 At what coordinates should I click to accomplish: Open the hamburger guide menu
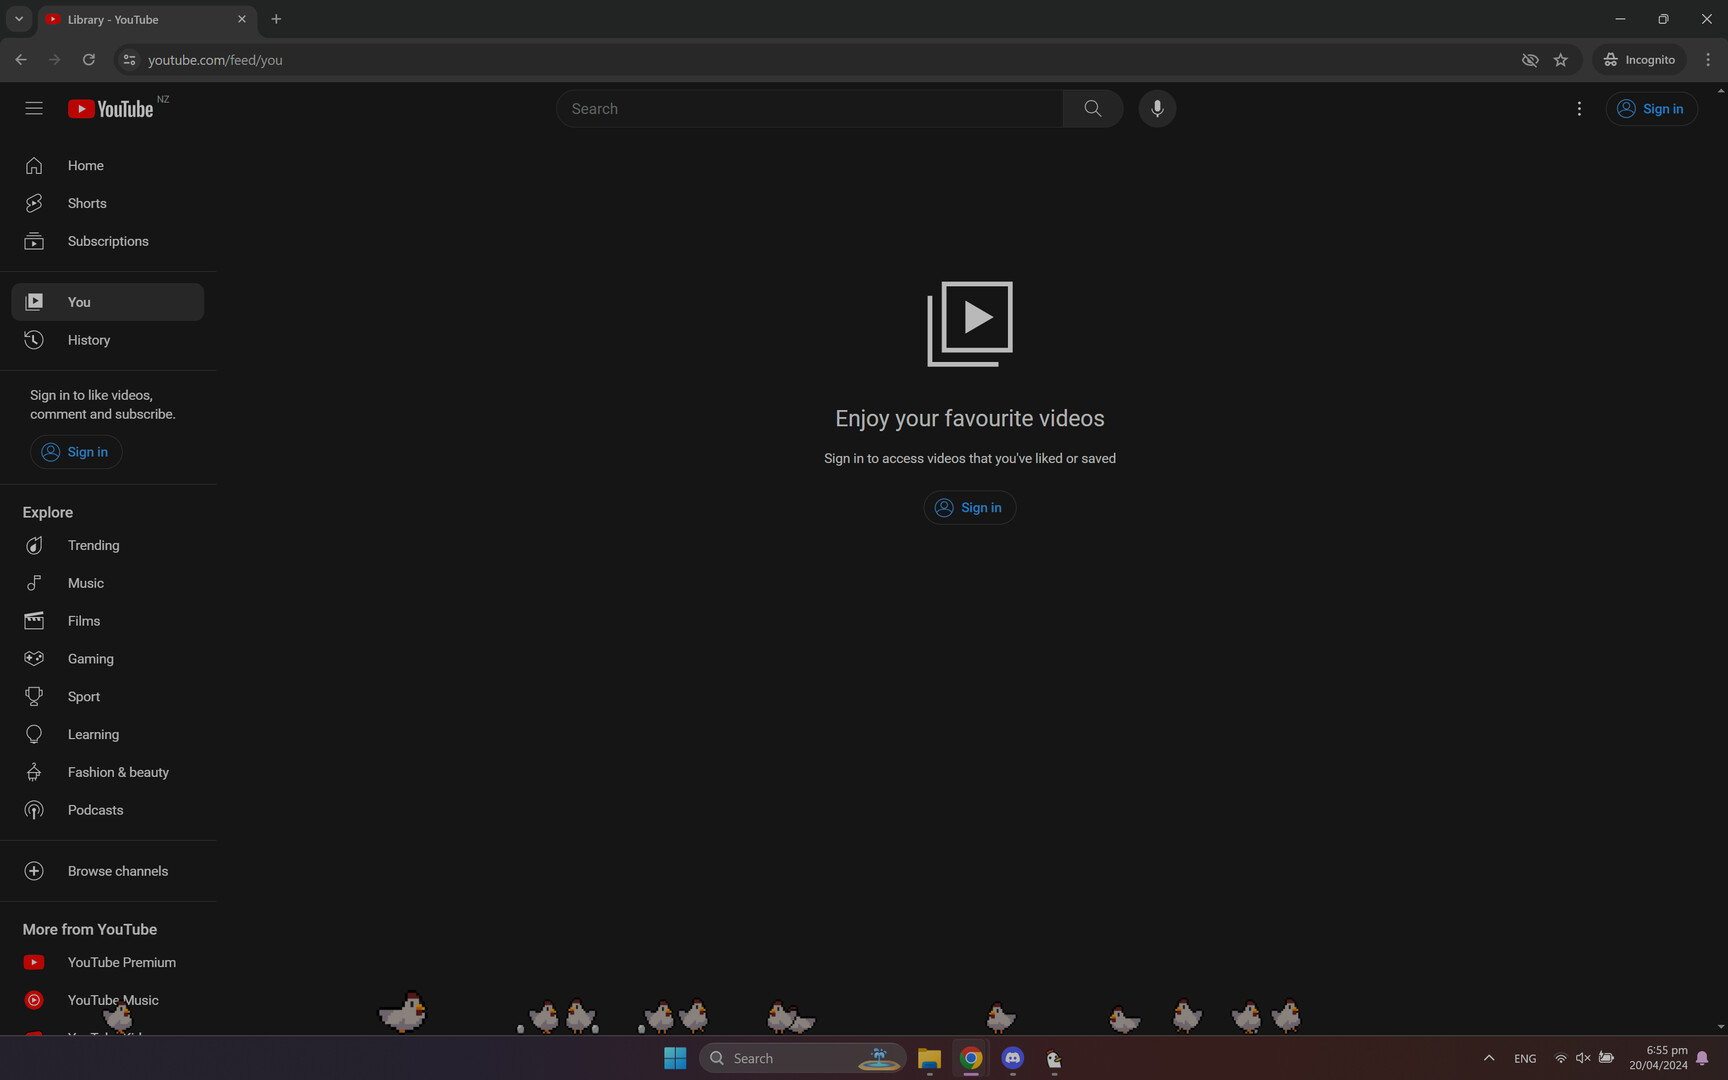[34, 108]
